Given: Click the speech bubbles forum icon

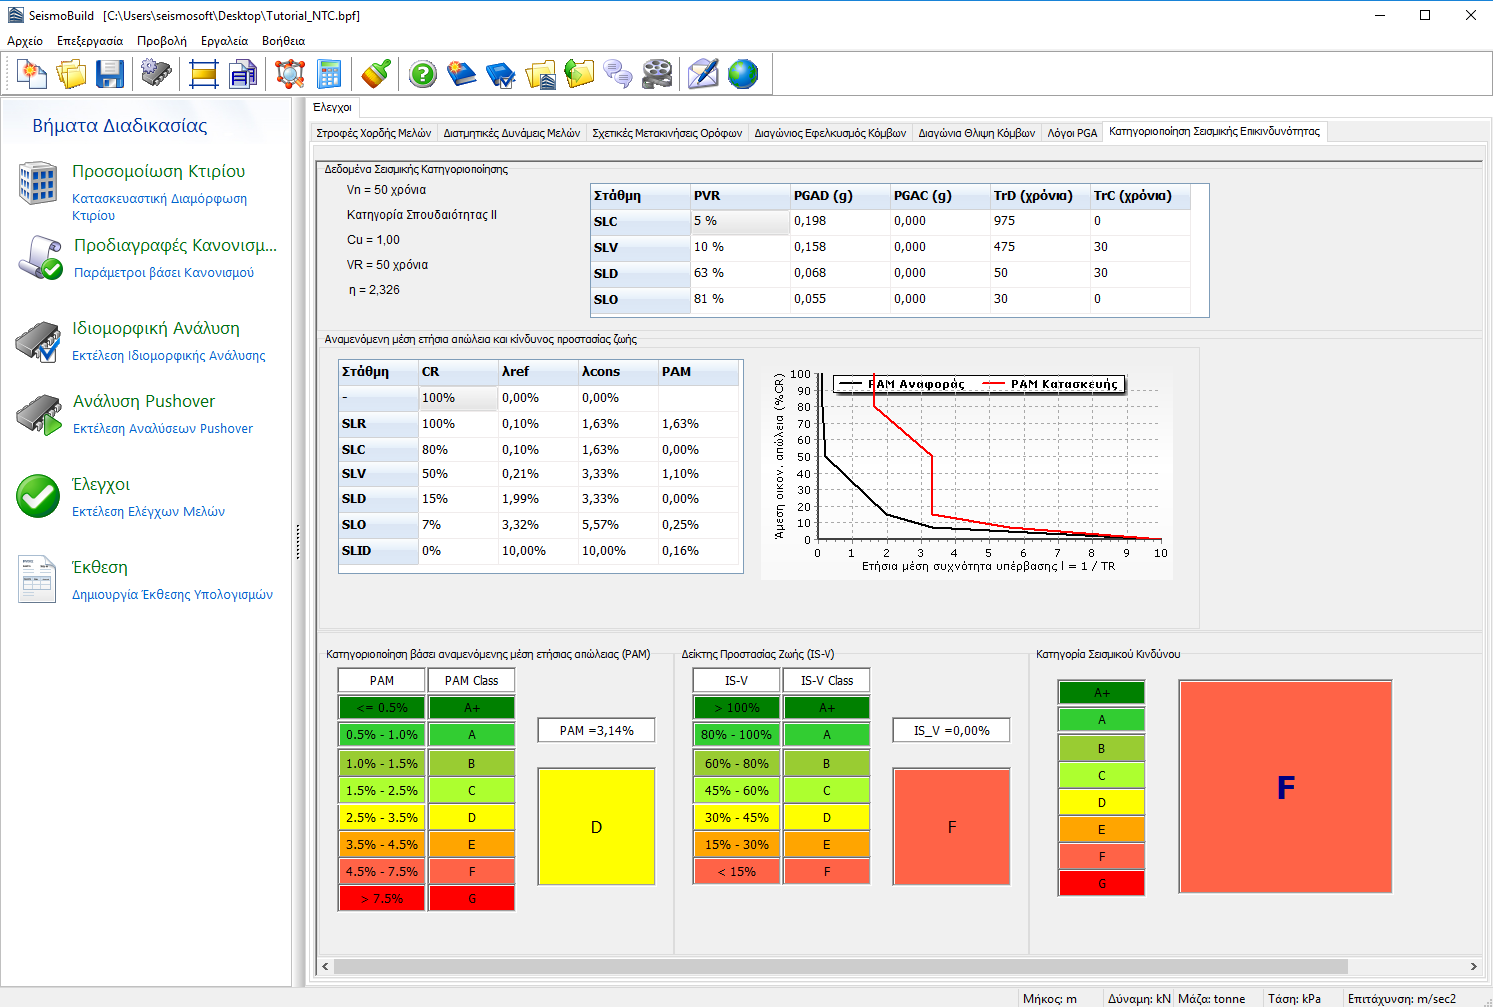Looking at the screenshot, I should [x=618, y=74].
